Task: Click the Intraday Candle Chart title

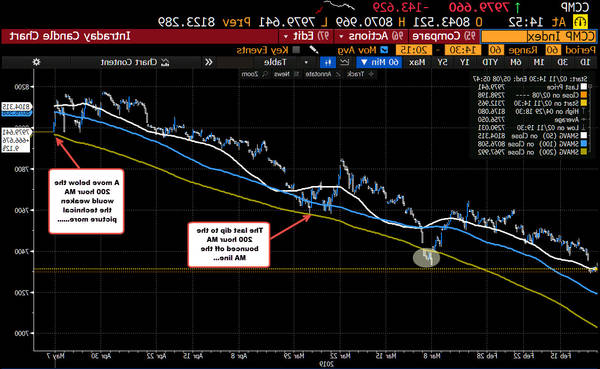Action: point(70,36)
